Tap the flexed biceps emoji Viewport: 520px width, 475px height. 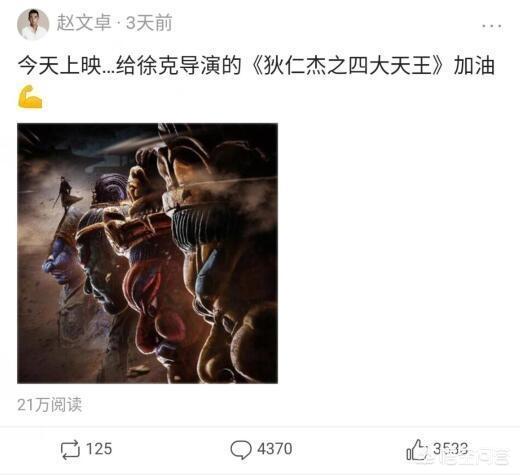click(x=30, y=97)
